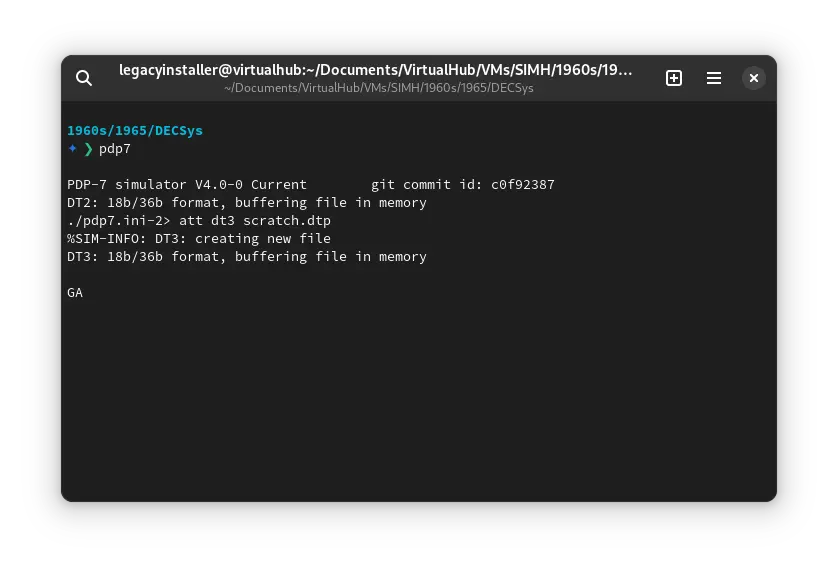Click the typed pdp7 command
The width and height of the screenshot is (838, 569).
[115, 149]
